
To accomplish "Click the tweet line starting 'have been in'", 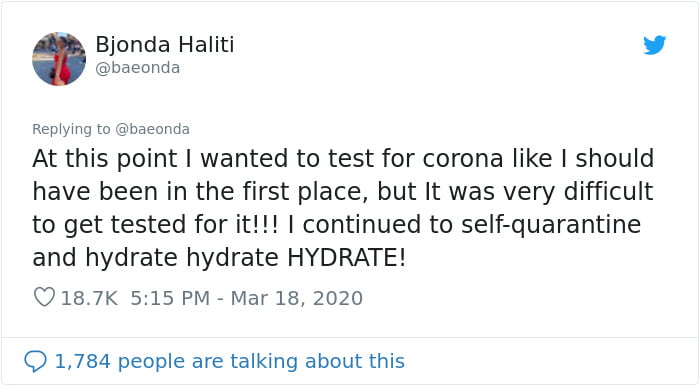I will (342, 192).
